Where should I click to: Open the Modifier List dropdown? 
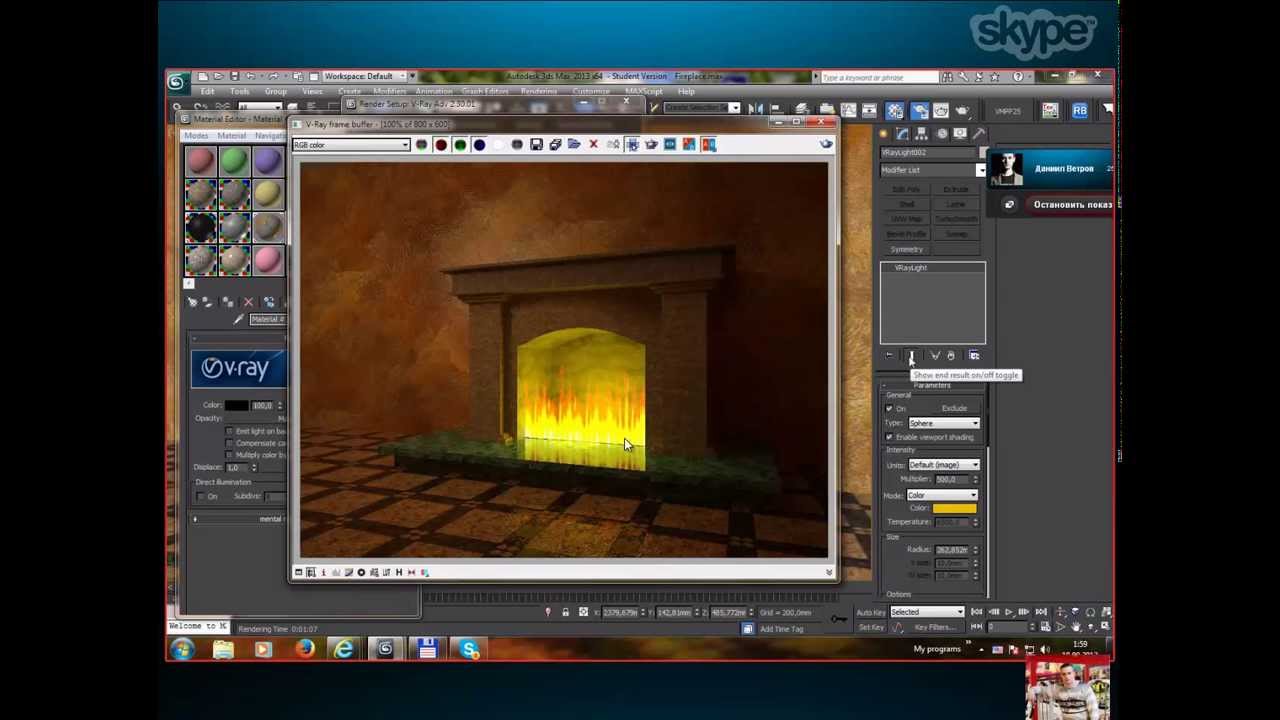pos(933,170)
